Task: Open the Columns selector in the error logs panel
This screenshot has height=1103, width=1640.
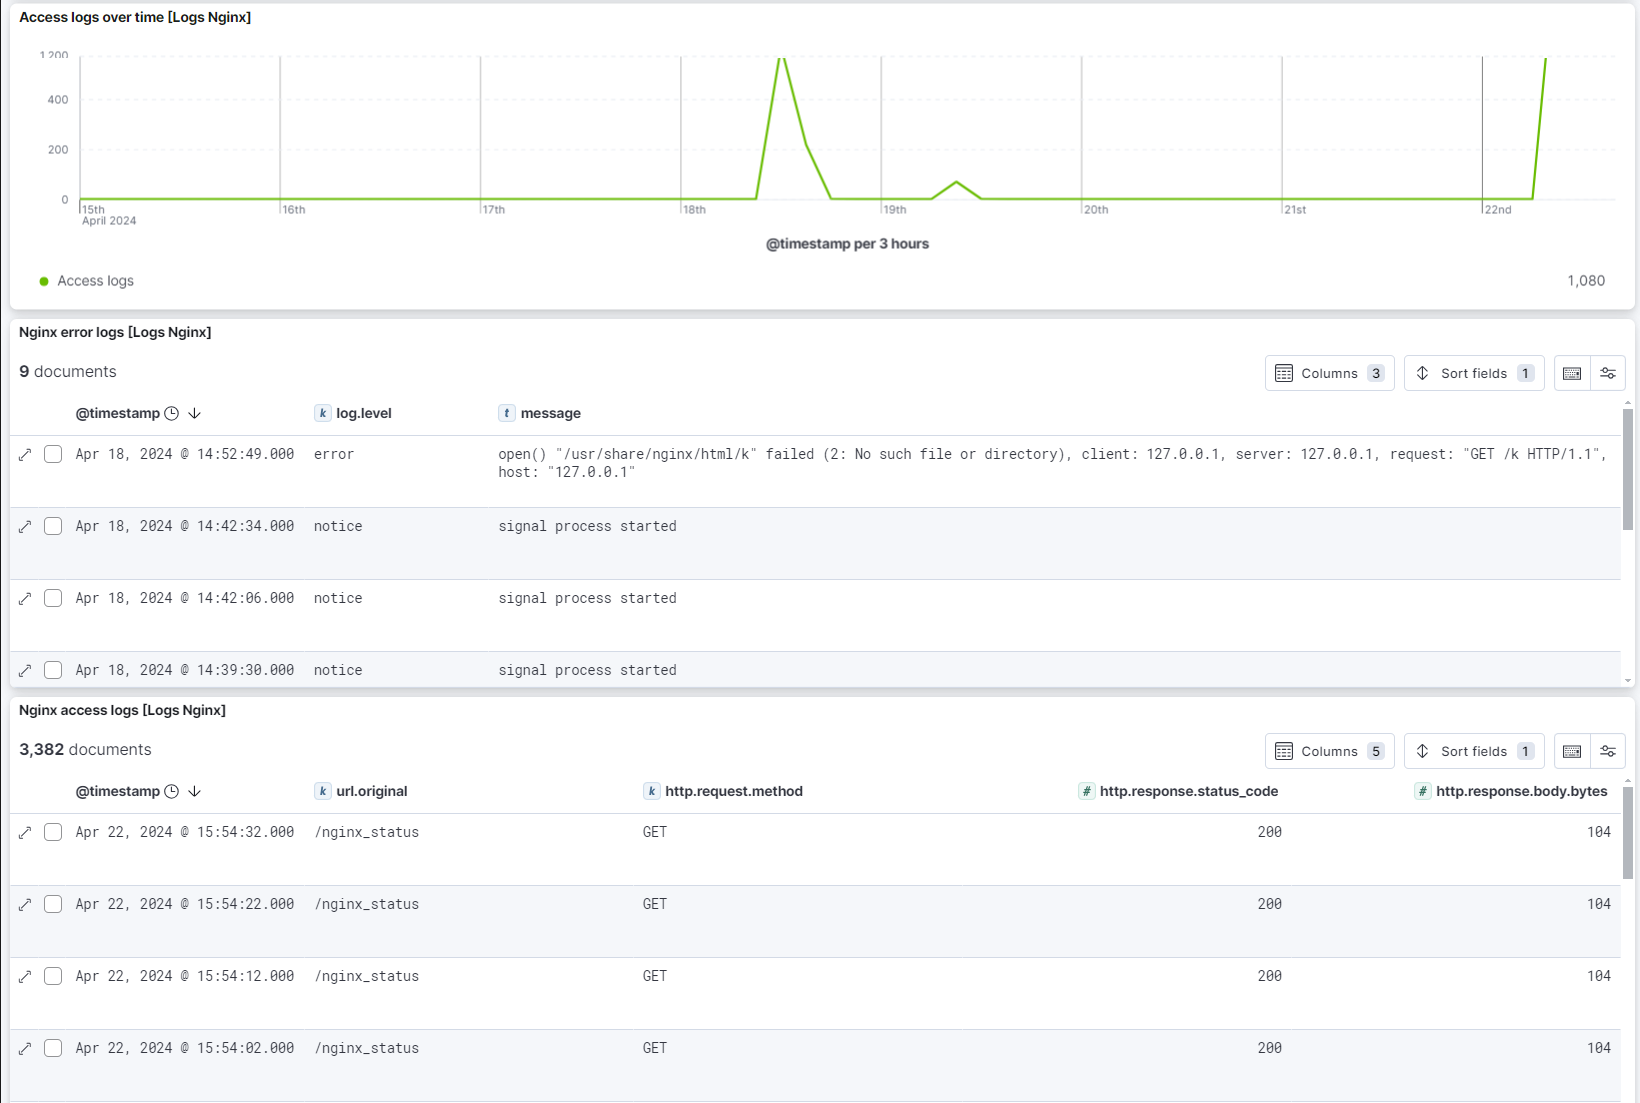Action: [x=1329, y=373]
